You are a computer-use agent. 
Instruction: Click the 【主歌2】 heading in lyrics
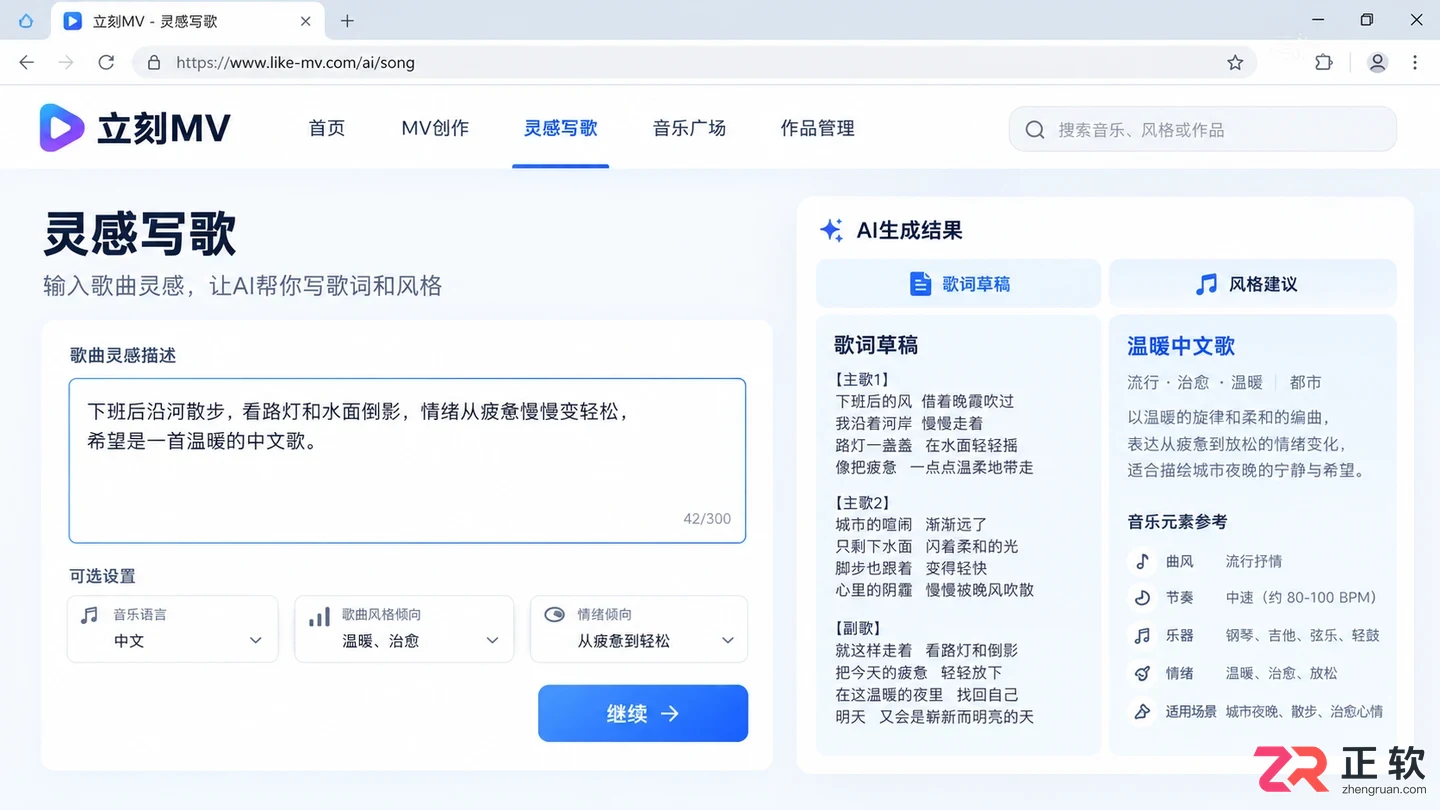coord(861,502)
